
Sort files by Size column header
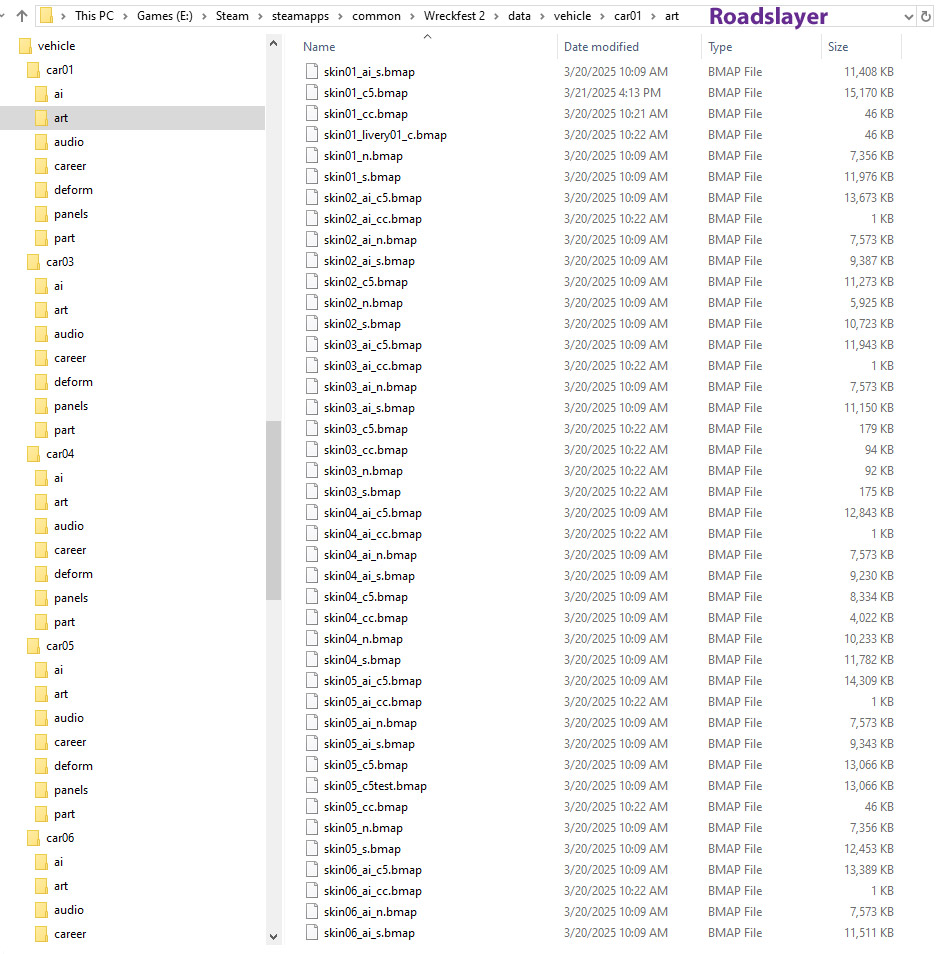click(838, 47)
